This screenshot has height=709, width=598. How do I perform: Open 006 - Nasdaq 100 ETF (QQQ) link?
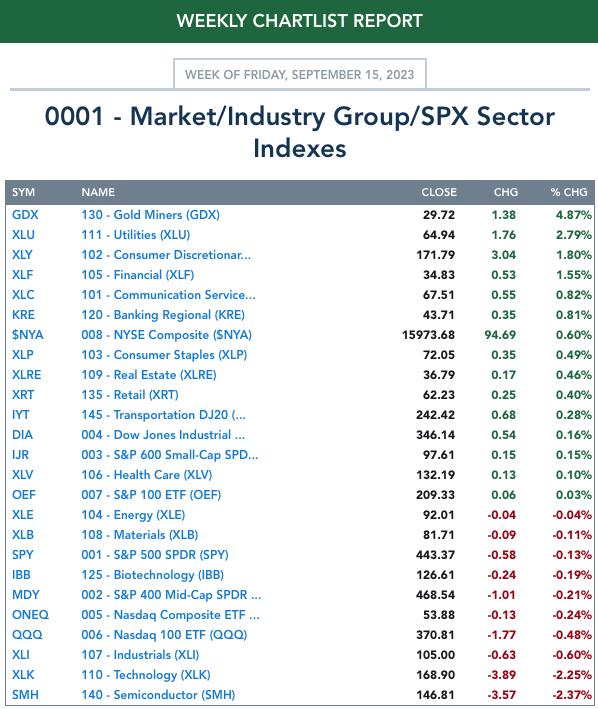click(164, 635)
